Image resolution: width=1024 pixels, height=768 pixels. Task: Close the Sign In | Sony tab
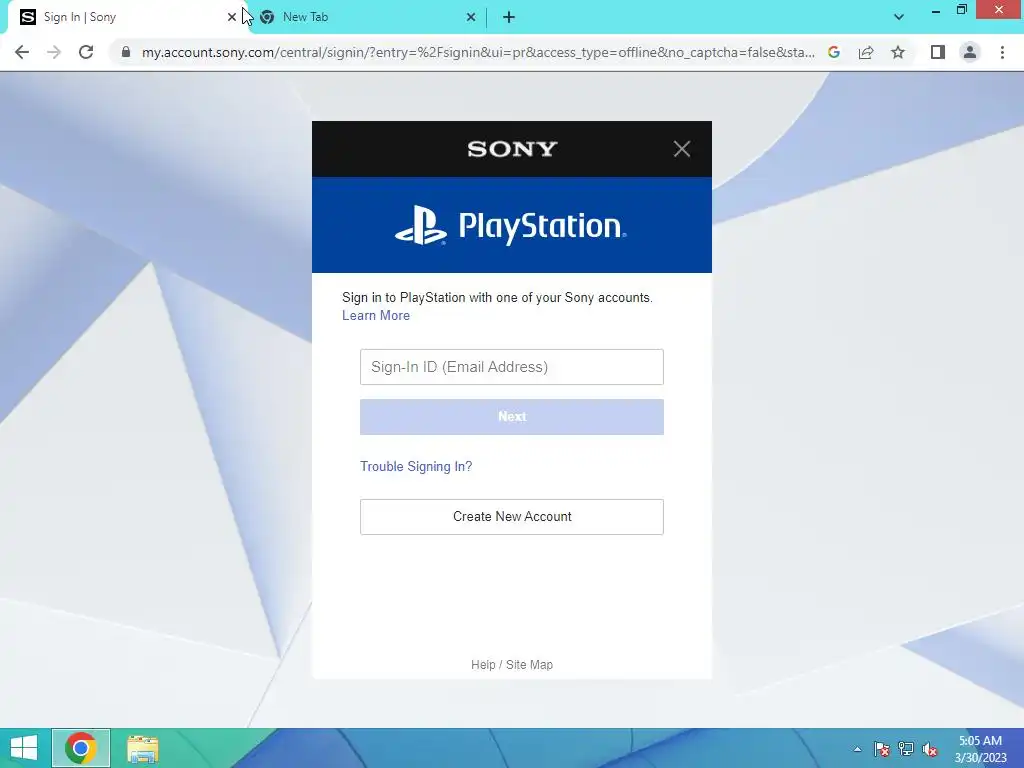(232, 17)
